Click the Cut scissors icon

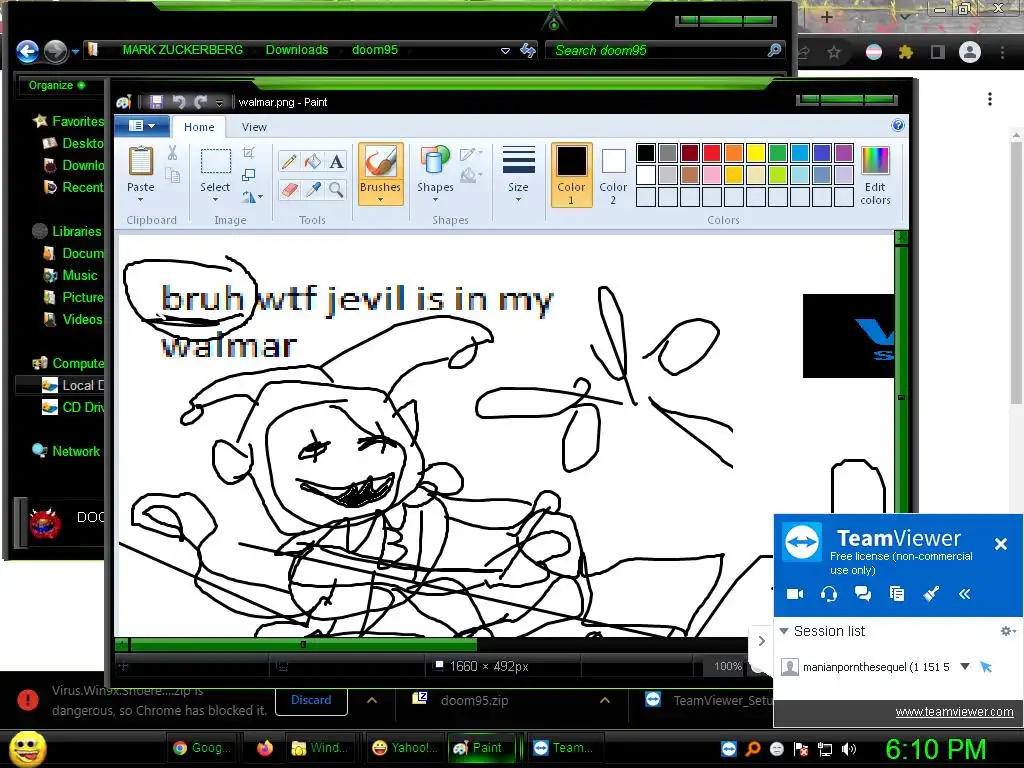(172, 153)
